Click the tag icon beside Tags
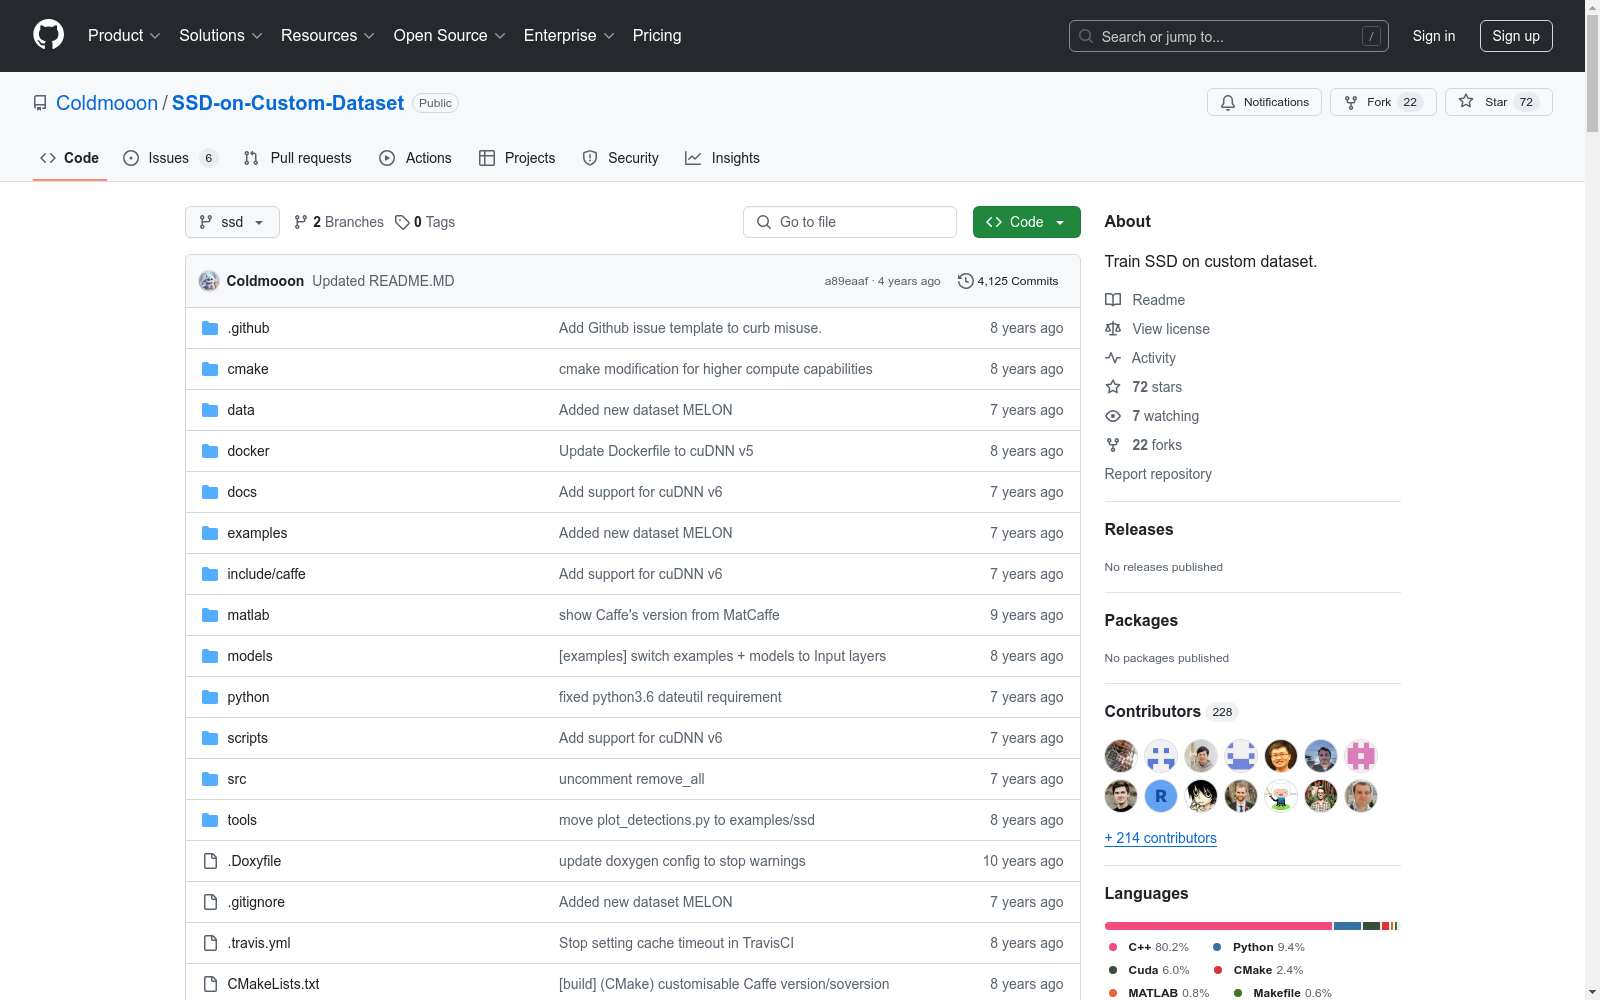 (402, 222)
